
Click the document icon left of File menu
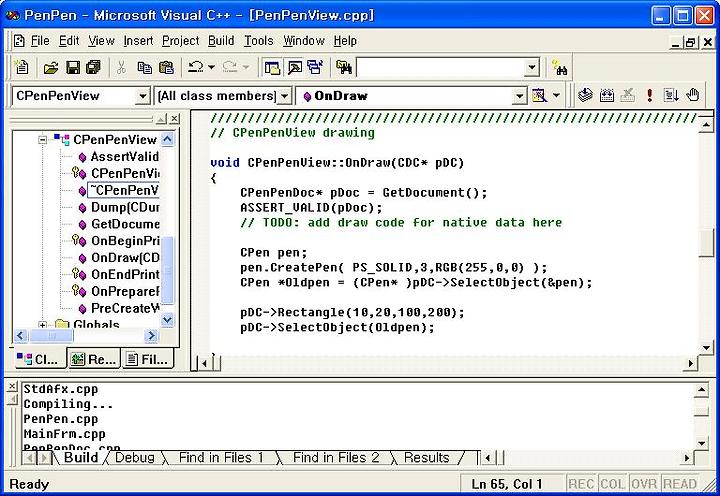(19, 41)
